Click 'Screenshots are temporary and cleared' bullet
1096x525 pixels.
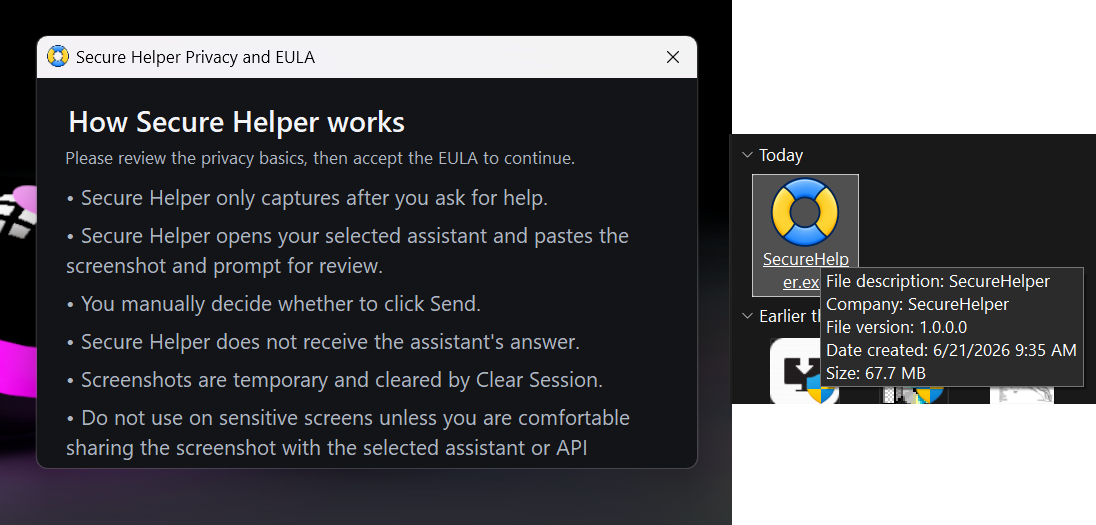click(334, 380)
